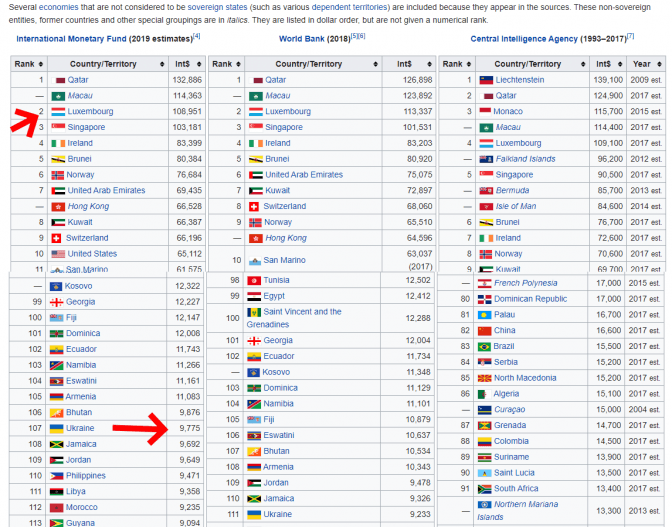Click the Brazil flag icon
Screen dimensions: 672x527
486,346
